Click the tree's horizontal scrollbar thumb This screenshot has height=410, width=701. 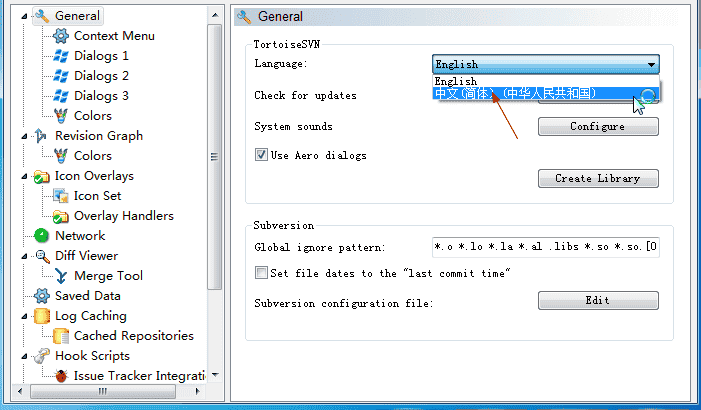103,392
